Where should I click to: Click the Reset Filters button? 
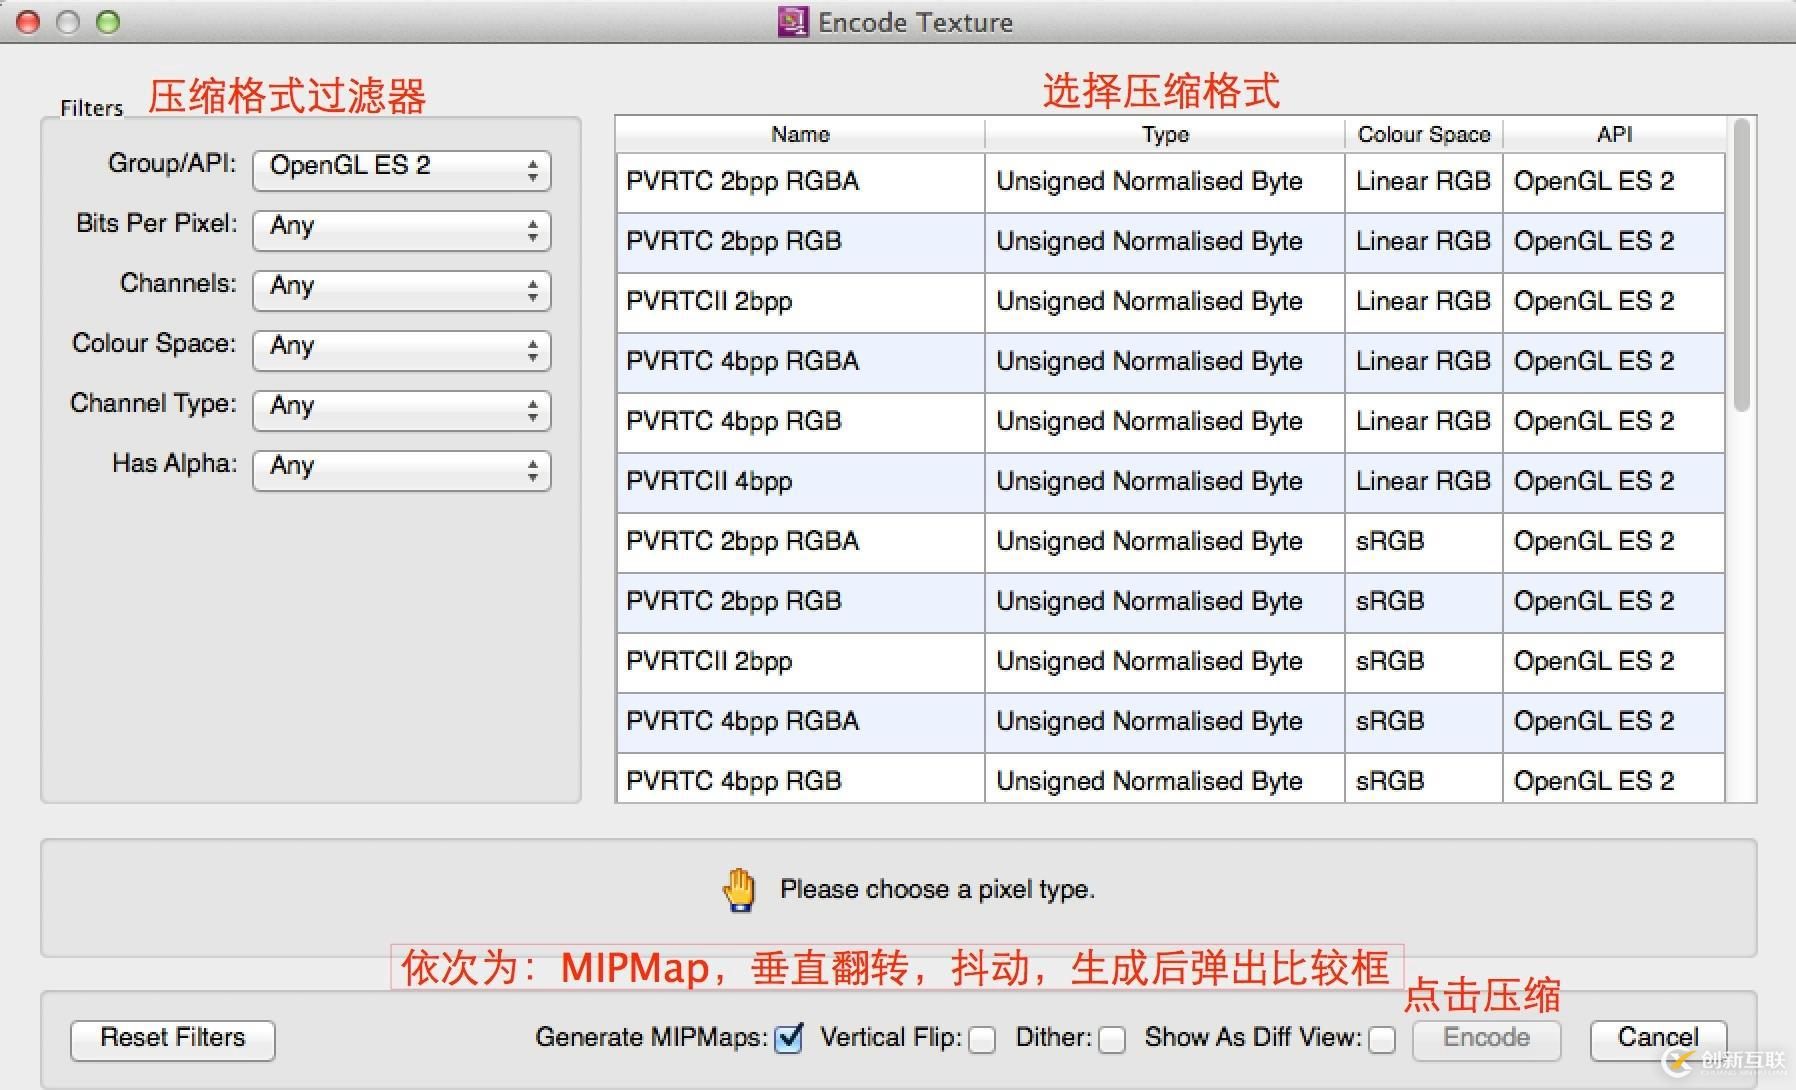point(173,1039)
